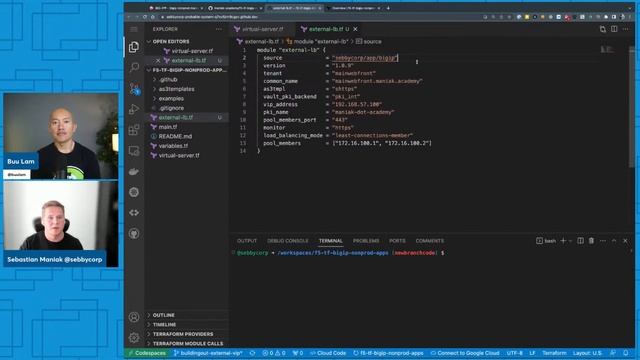Switch to the Ports tab
This screenshot has height=360, width=640.
[x=397, y=241]
